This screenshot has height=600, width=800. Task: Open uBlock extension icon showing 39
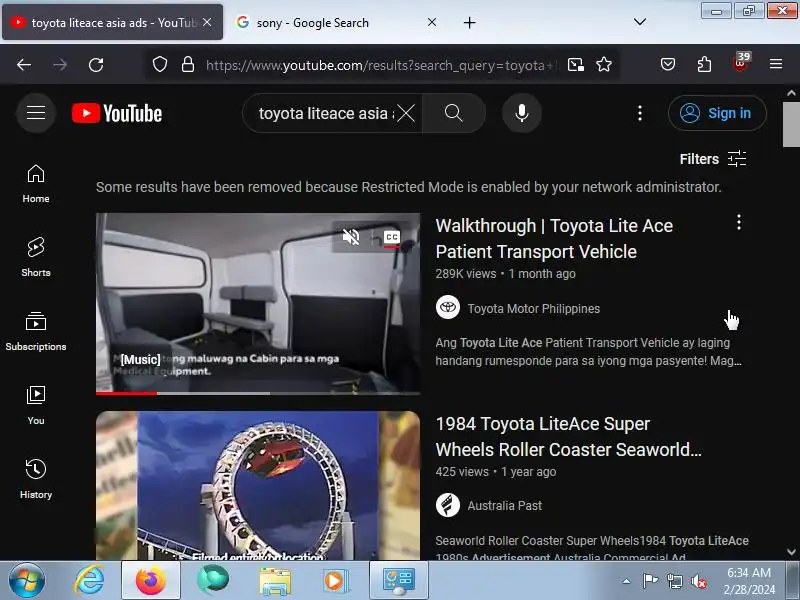741,63
